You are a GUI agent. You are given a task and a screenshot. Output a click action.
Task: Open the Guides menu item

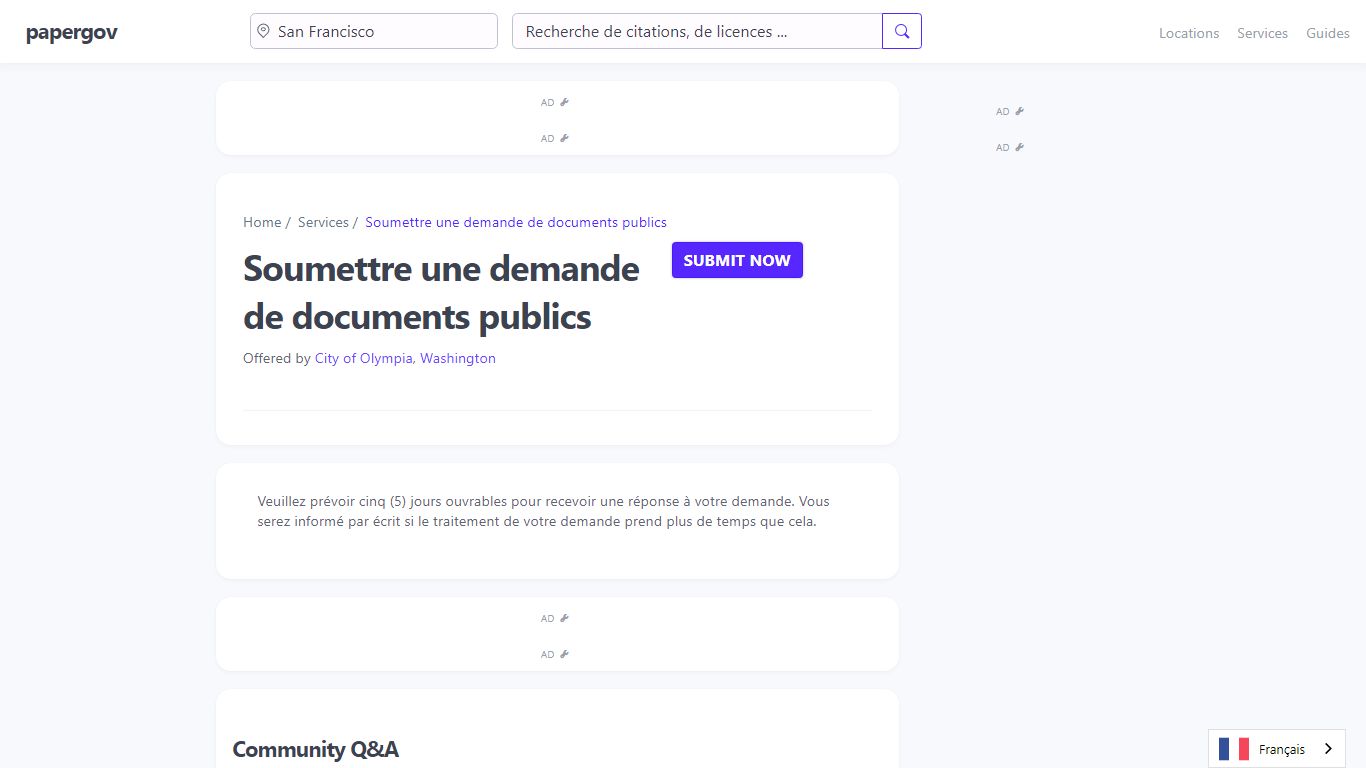click(x=1328, y=33)
